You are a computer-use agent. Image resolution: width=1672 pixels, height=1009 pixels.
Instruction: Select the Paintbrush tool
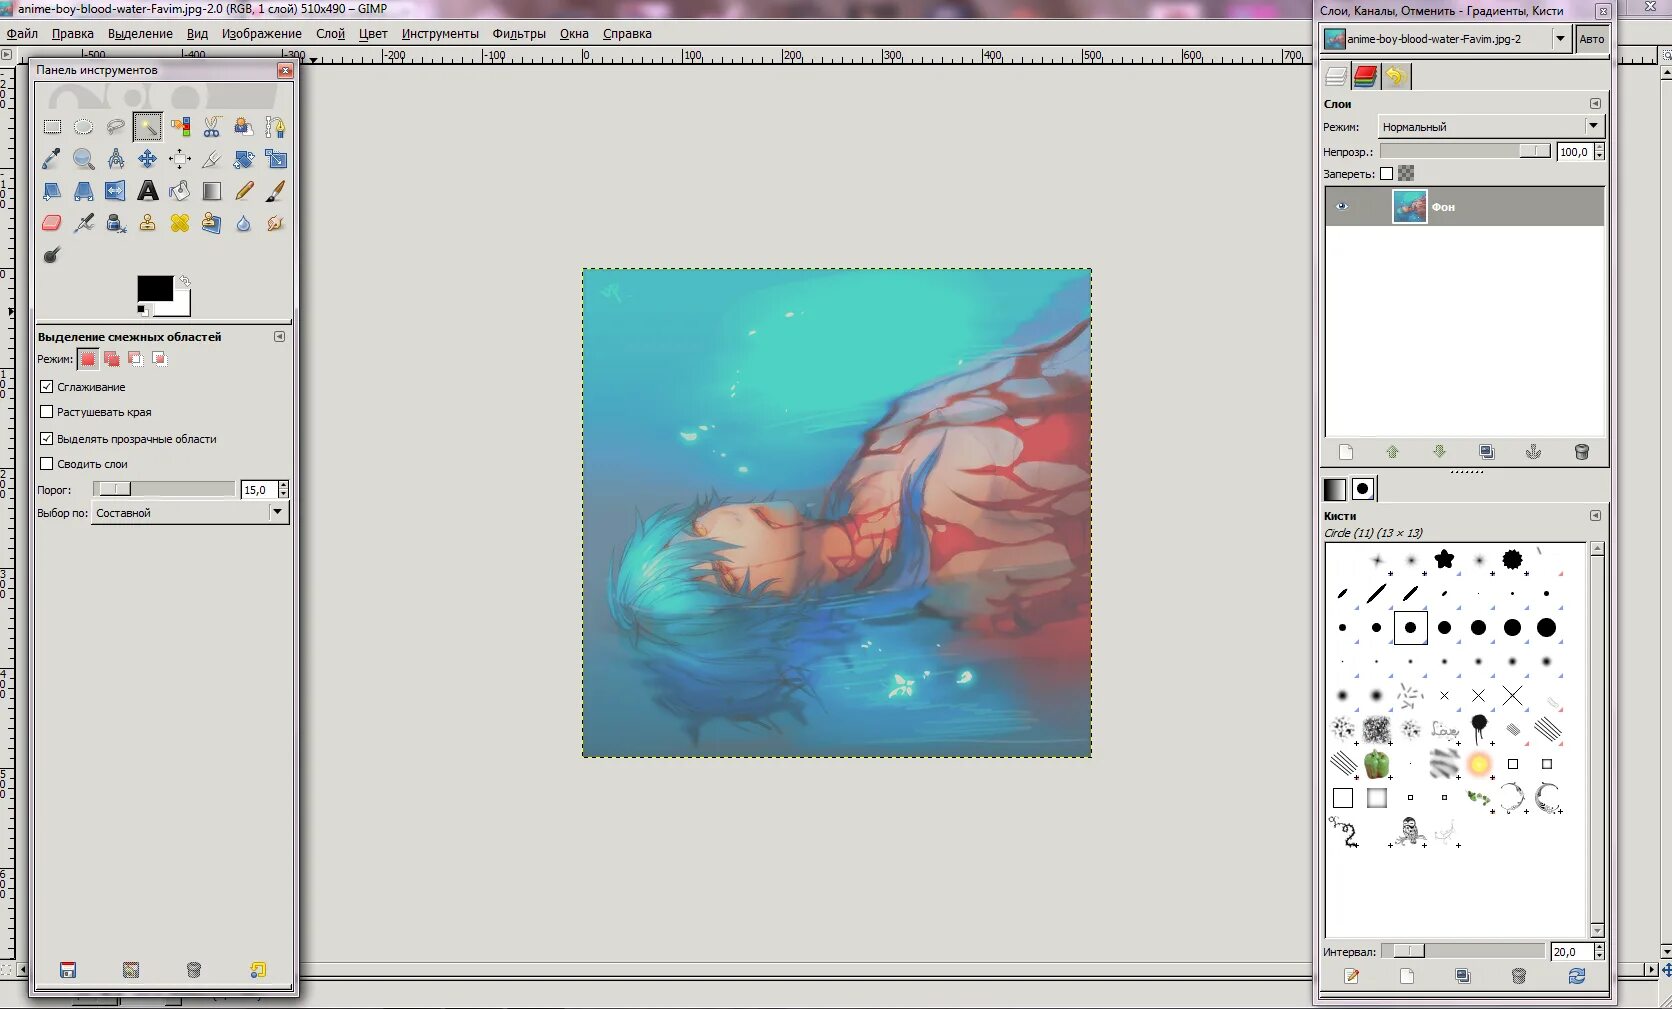point(276,191)
